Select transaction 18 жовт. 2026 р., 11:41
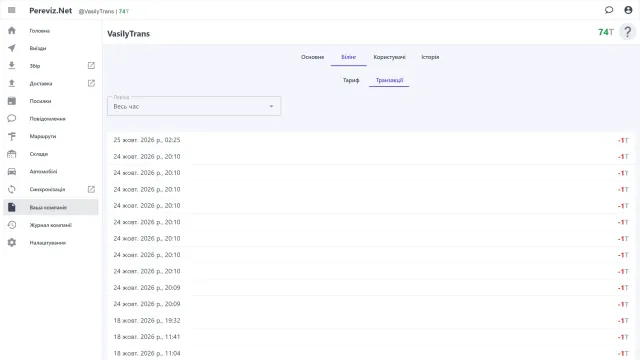 click(371, 337)
